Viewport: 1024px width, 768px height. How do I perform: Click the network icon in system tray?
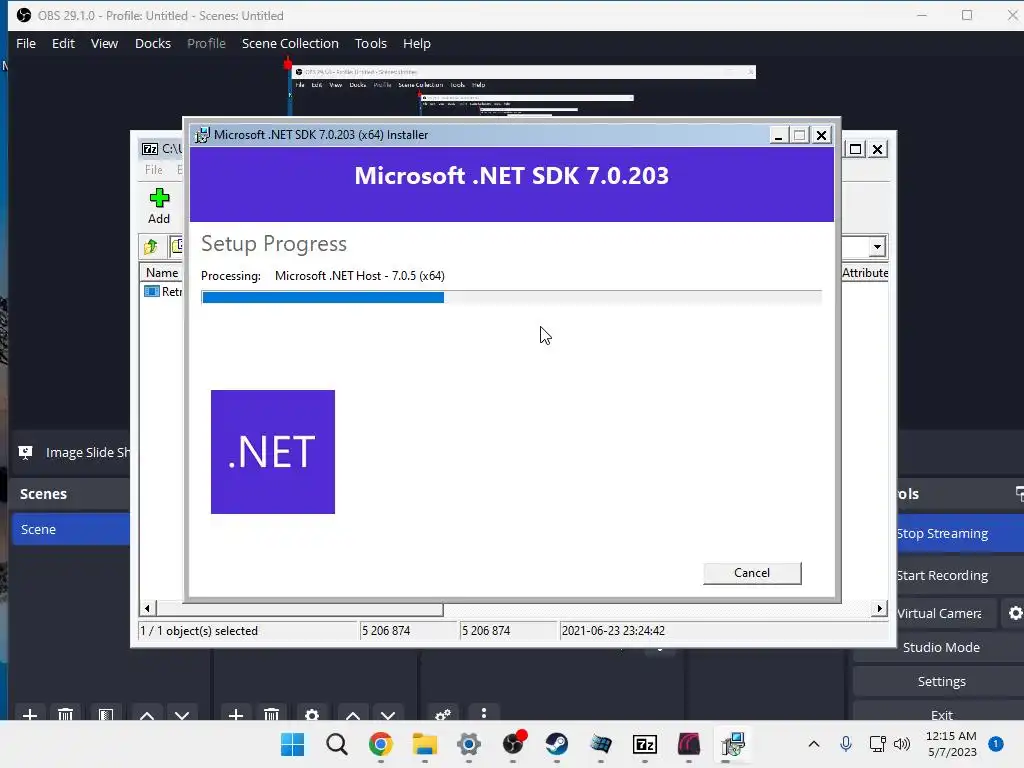(877, 744)
